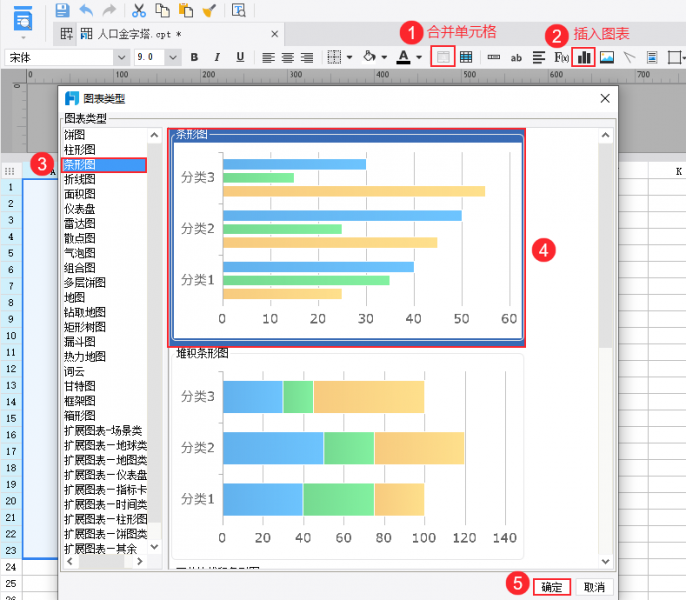Close the 图表类型 dialog

[605, 98]
